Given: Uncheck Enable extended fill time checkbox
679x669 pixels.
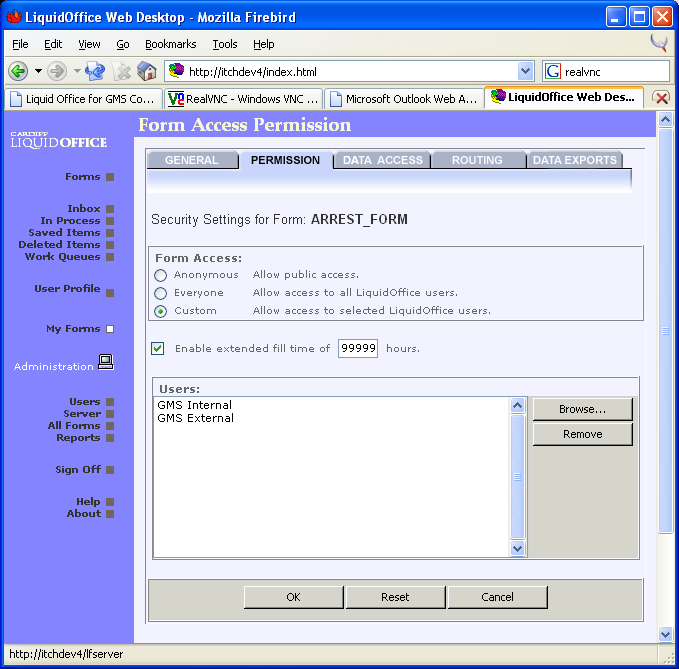Looking at the screenshot, I should [x=158, y=348].
